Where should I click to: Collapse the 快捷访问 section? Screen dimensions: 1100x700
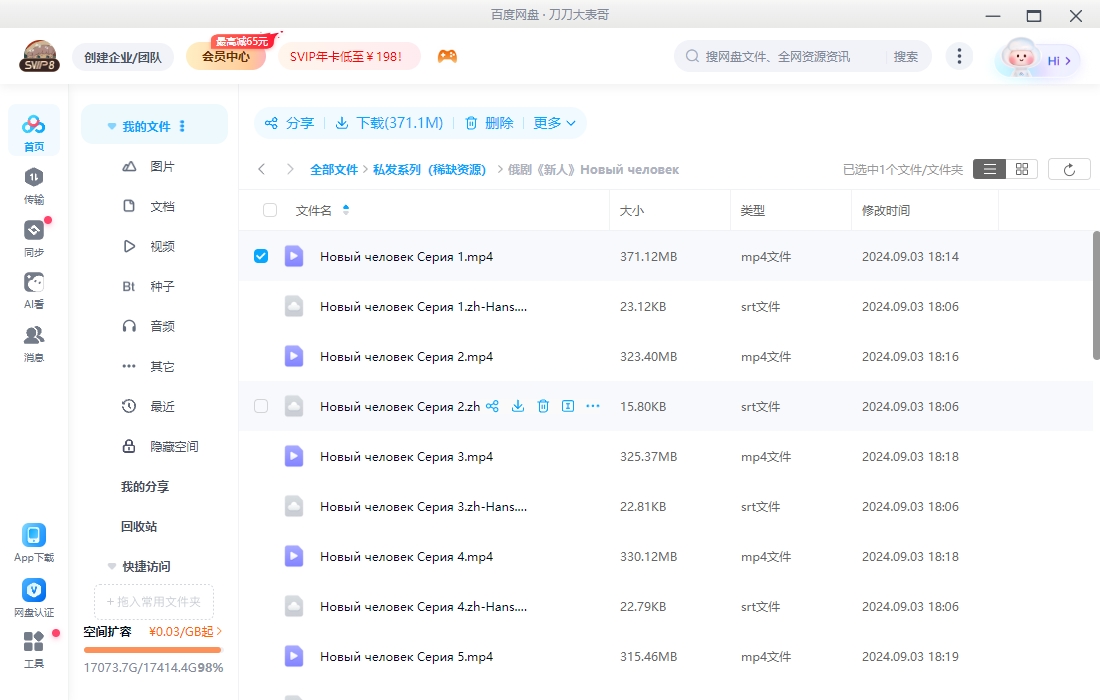click(x=112, y=566)
